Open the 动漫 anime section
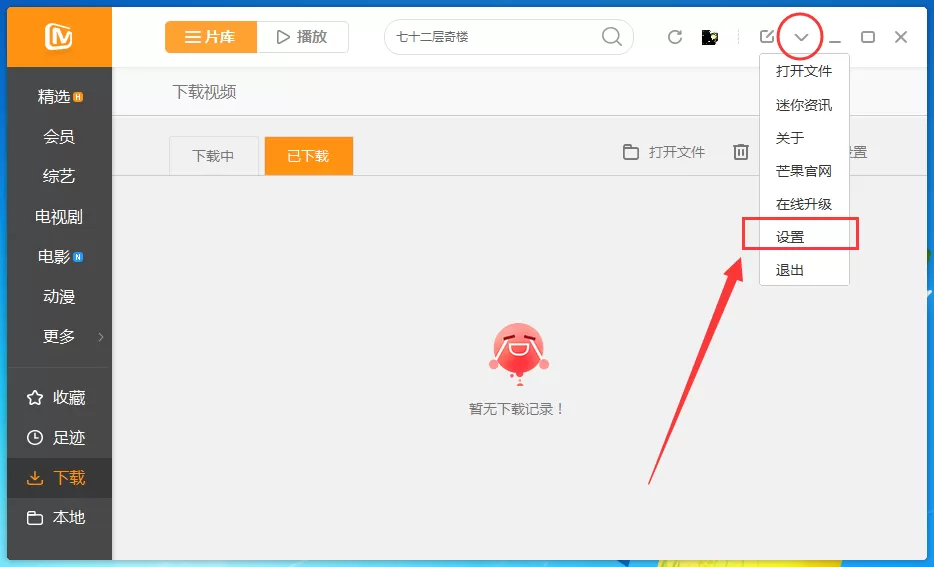Viewport: 934px width, 567px height. click(x=59, y=296)
